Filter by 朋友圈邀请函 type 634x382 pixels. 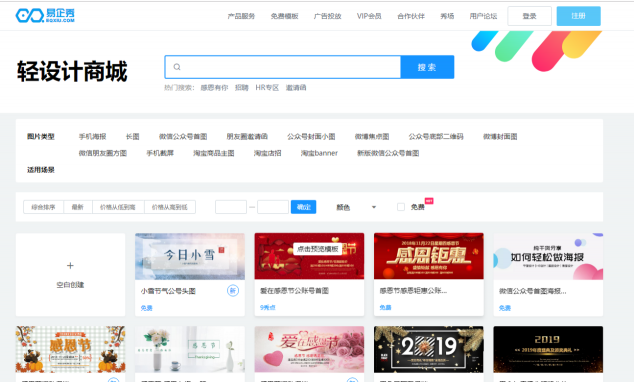(x=247, y=137)
